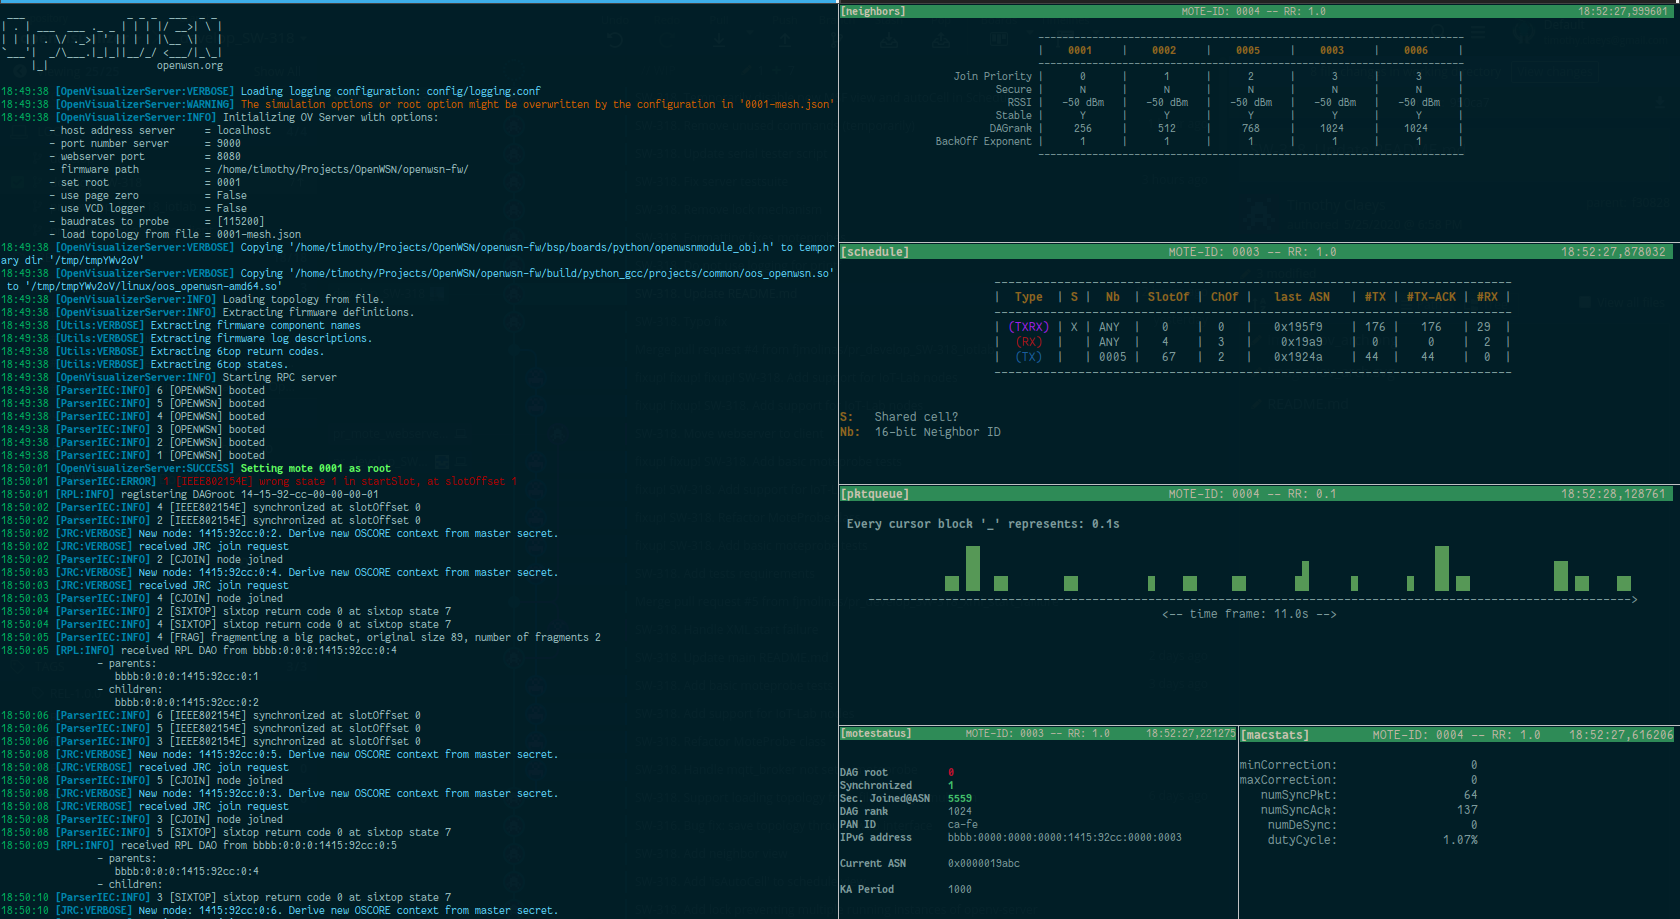Open the openwsn.org text under the logo

click(189, 66)
